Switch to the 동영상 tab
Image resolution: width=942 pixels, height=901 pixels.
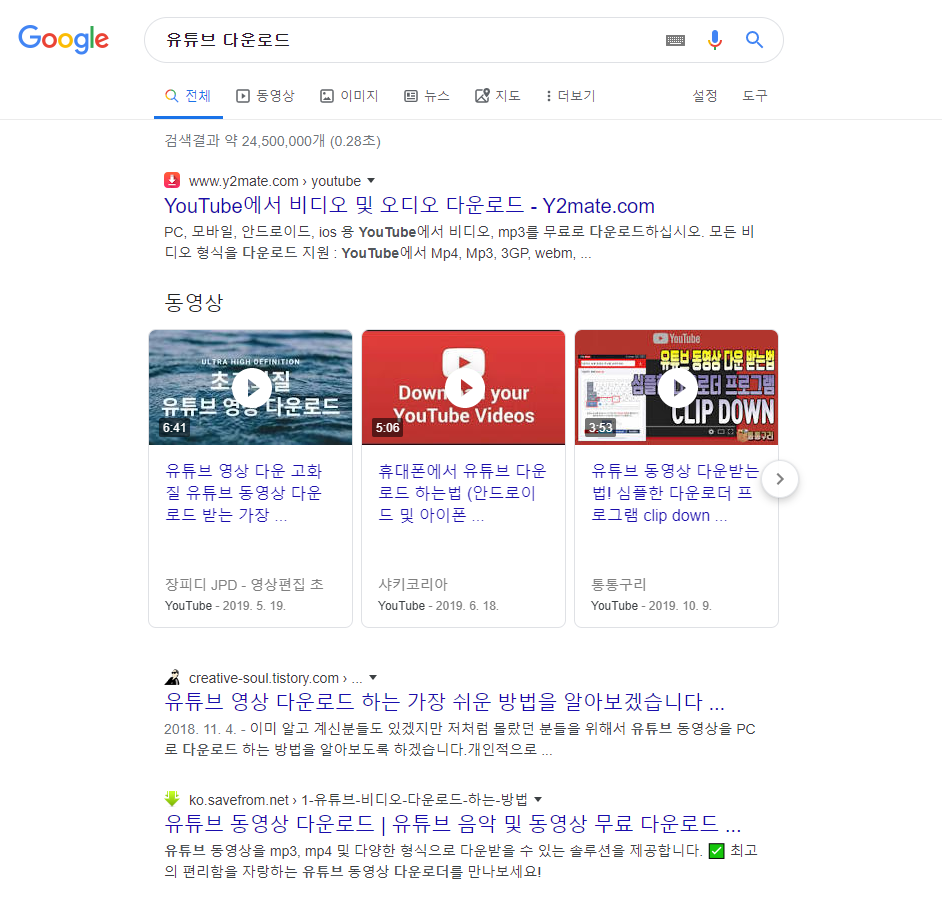(265, 96)
